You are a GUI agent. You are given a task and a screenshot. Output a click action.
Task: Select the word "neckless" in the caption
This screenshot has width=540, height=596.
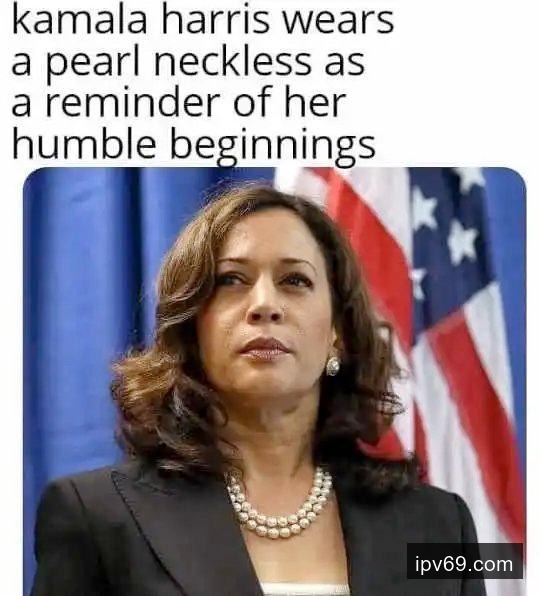pos(233,62)
